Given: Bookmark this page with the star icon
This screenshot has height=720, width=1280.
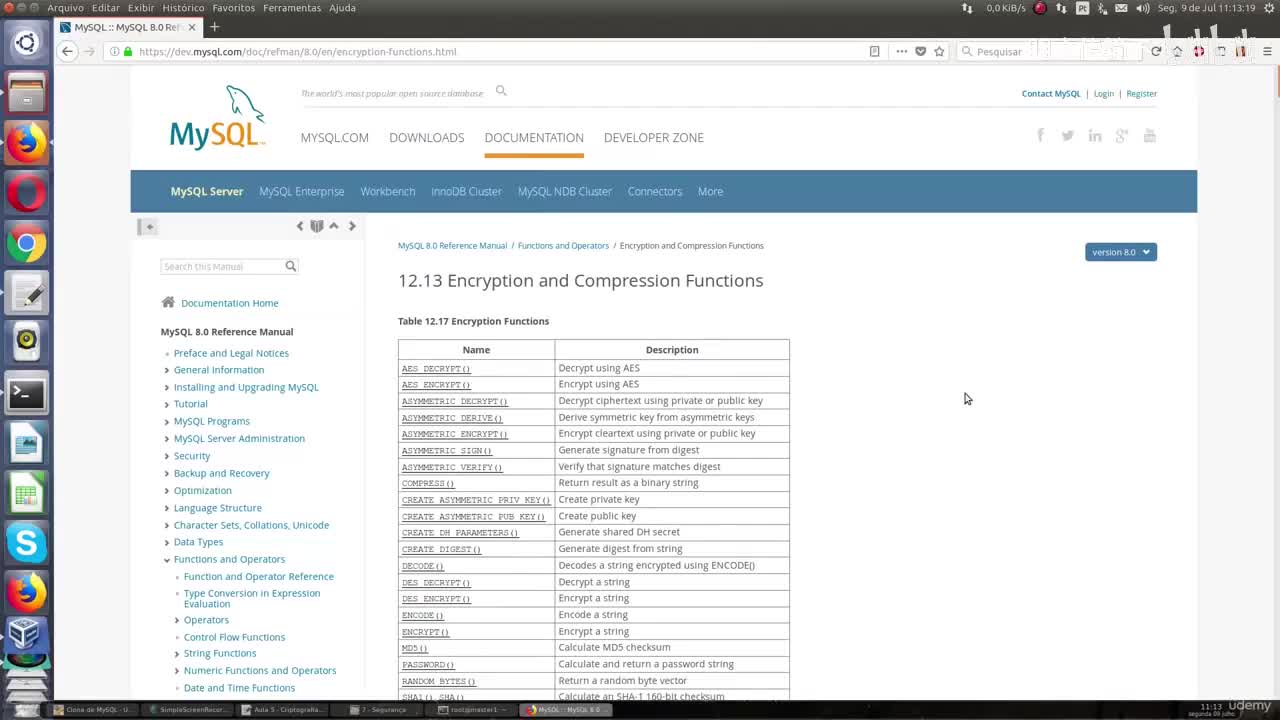Looking at the screenshot, I should tap(939, 51).
